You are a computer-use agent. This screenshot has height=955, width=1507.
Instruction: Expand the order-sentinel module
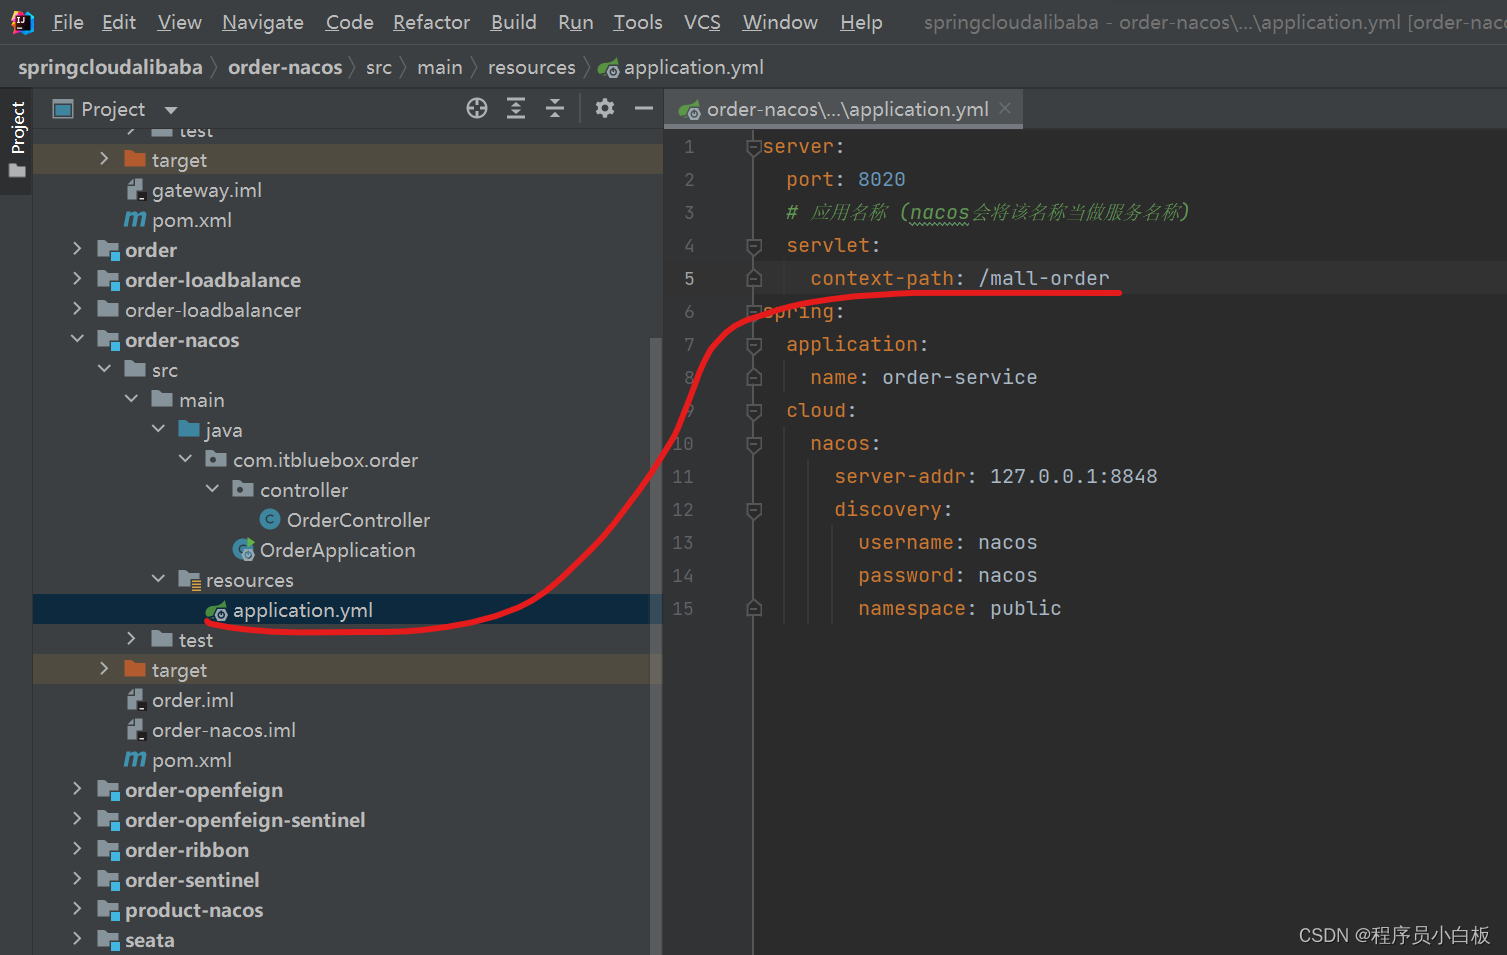77,879
